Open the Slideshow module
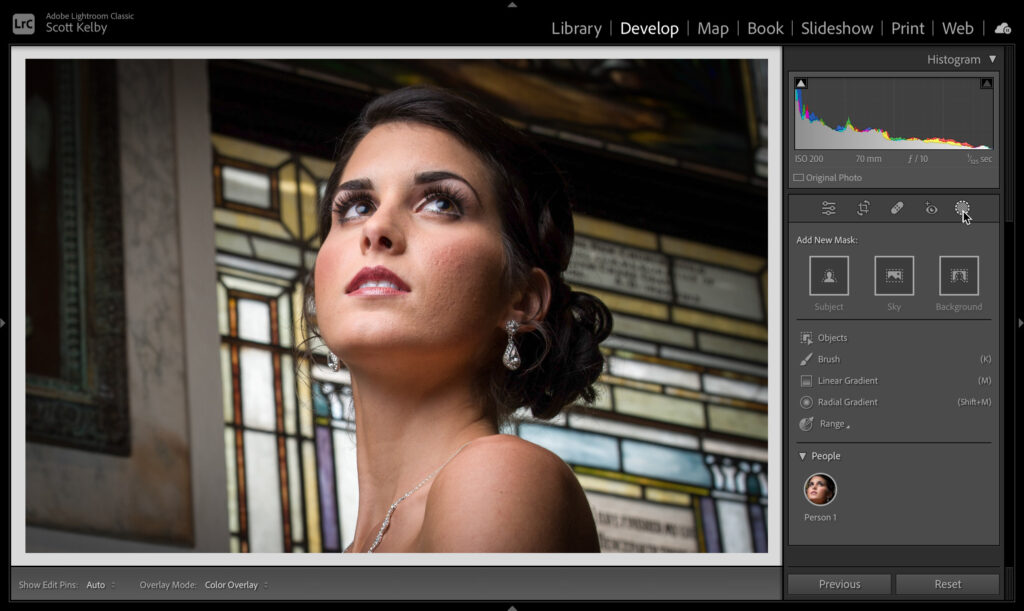The width and height of the screenshot is (1024, 611). 837,29
